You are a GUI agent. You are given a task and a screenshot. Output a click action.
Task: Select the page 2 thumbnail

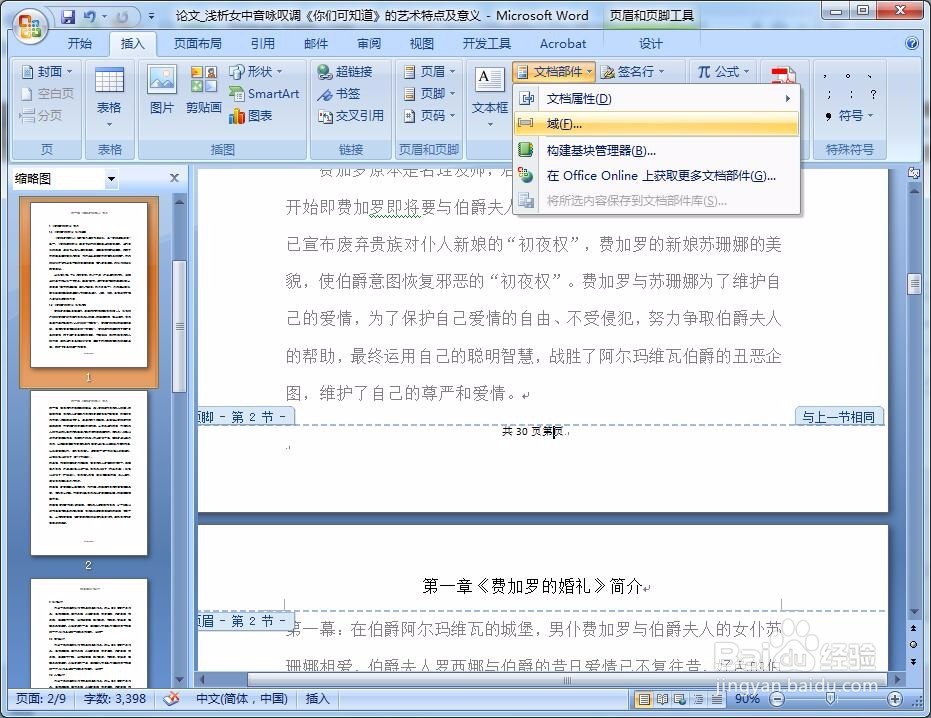[89, 473]
